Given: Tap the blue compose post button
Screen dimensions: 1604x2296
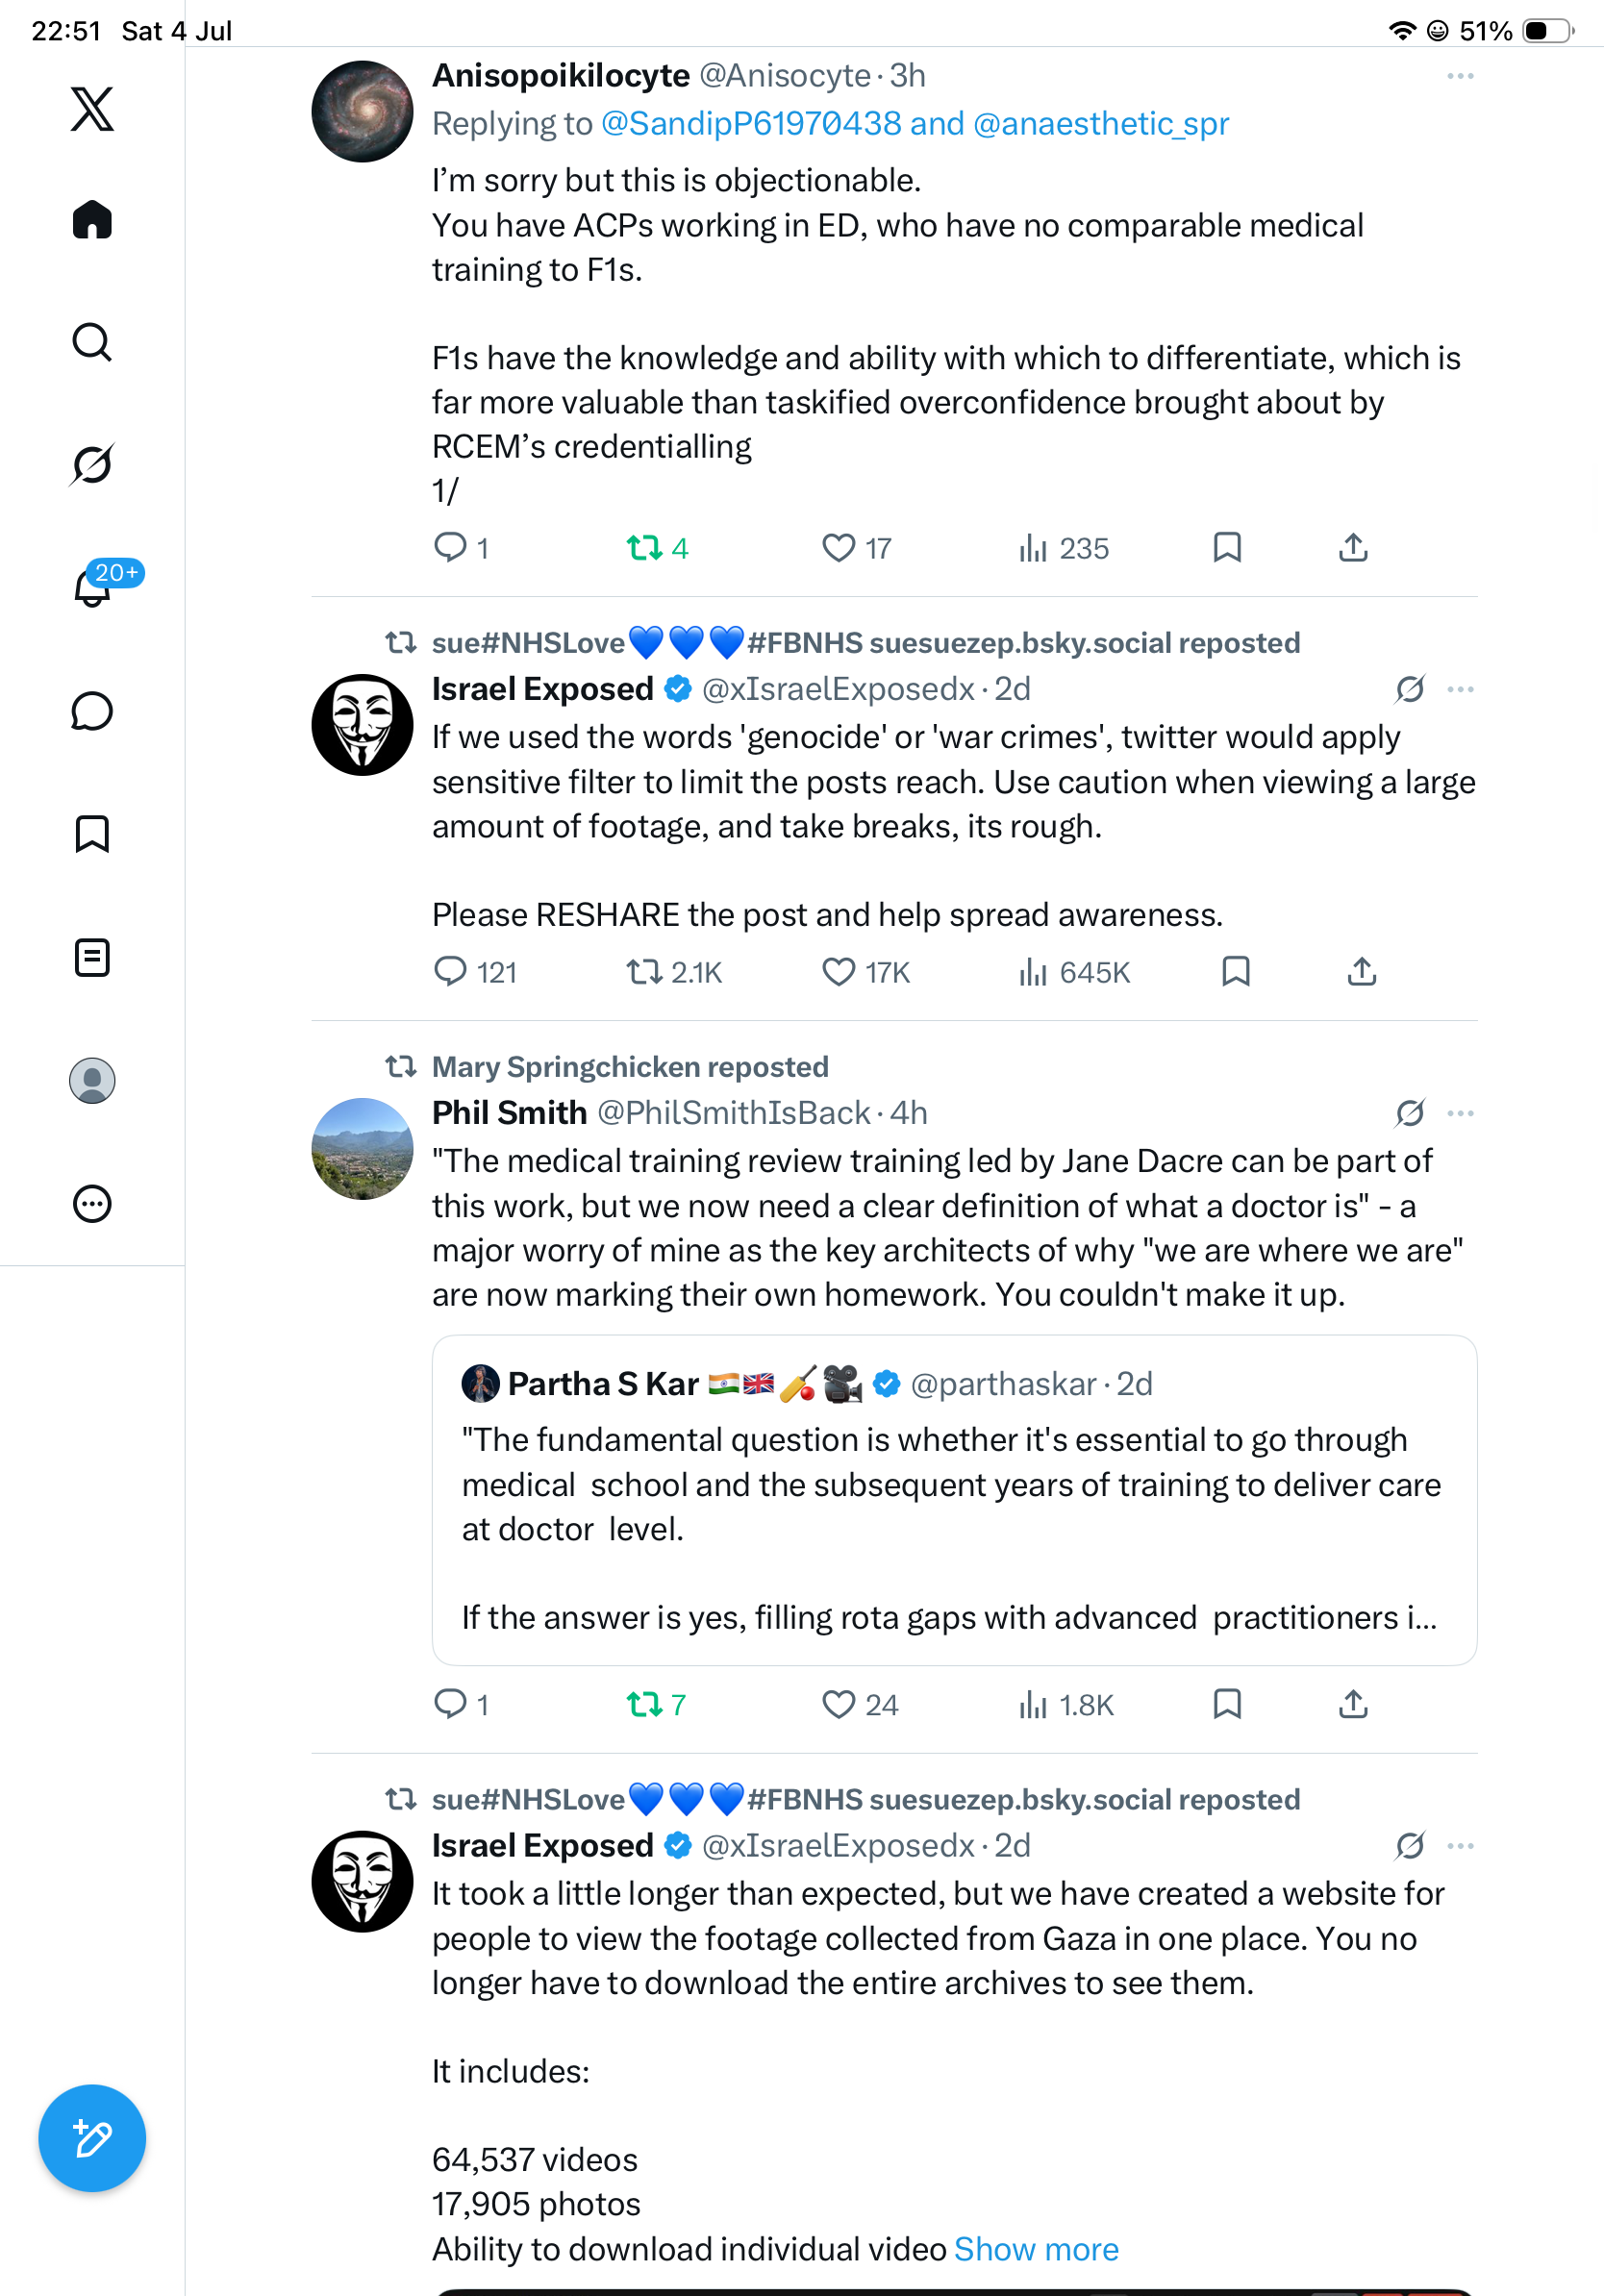Looking at the screenshot, I should 92,2138.
